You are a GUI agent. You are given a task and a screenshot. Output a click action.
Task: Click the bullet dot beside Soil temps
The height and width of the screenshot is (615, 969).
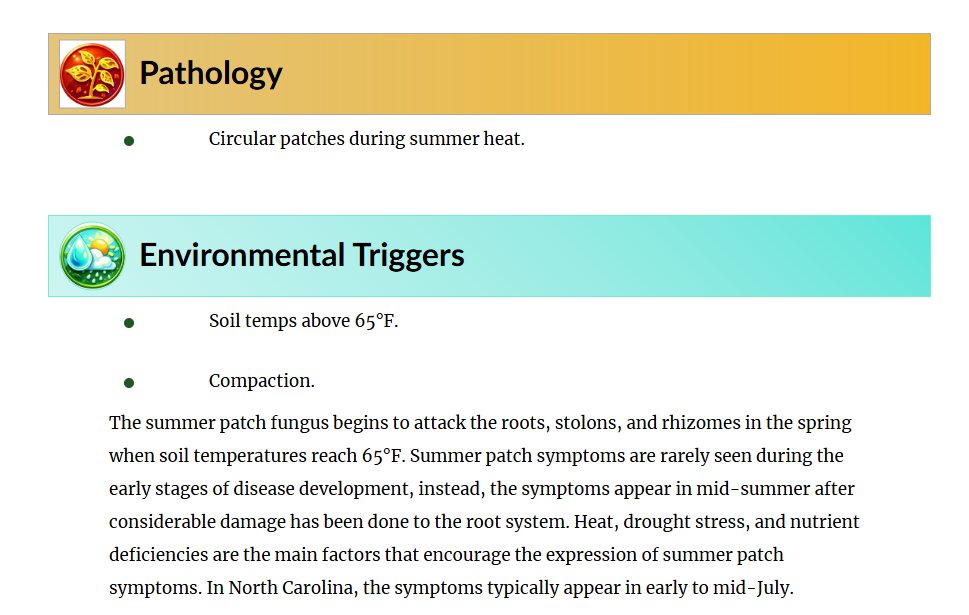tap(129, 323)
